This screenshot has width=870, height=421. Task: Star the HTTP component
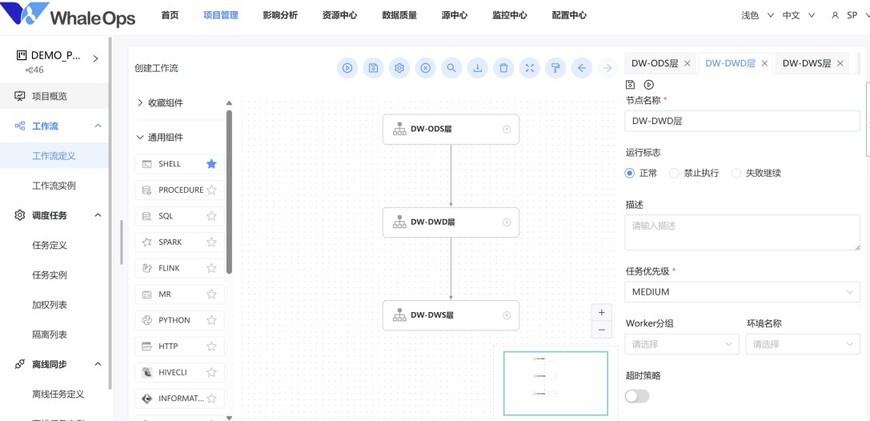pyautogui.click(x=211, y=346)
